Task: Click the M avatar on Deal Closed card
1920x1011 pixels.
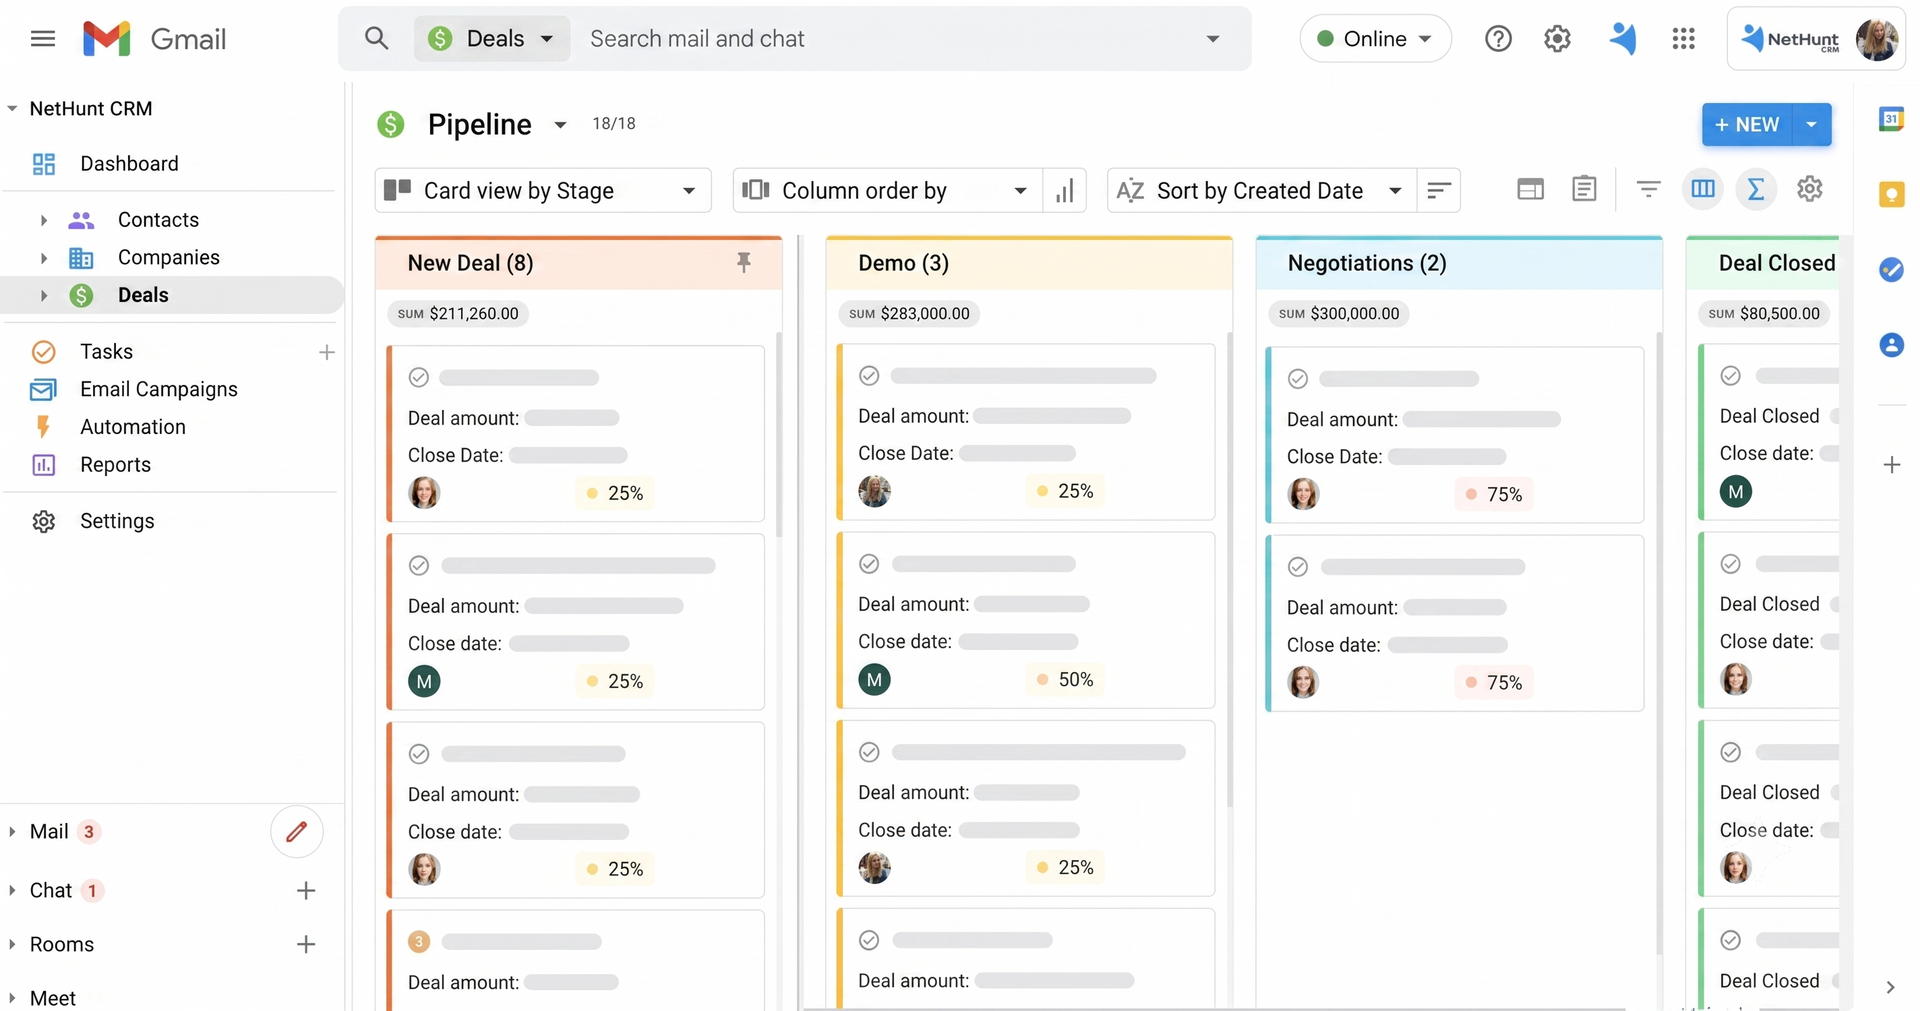Action: [1735, 492]
